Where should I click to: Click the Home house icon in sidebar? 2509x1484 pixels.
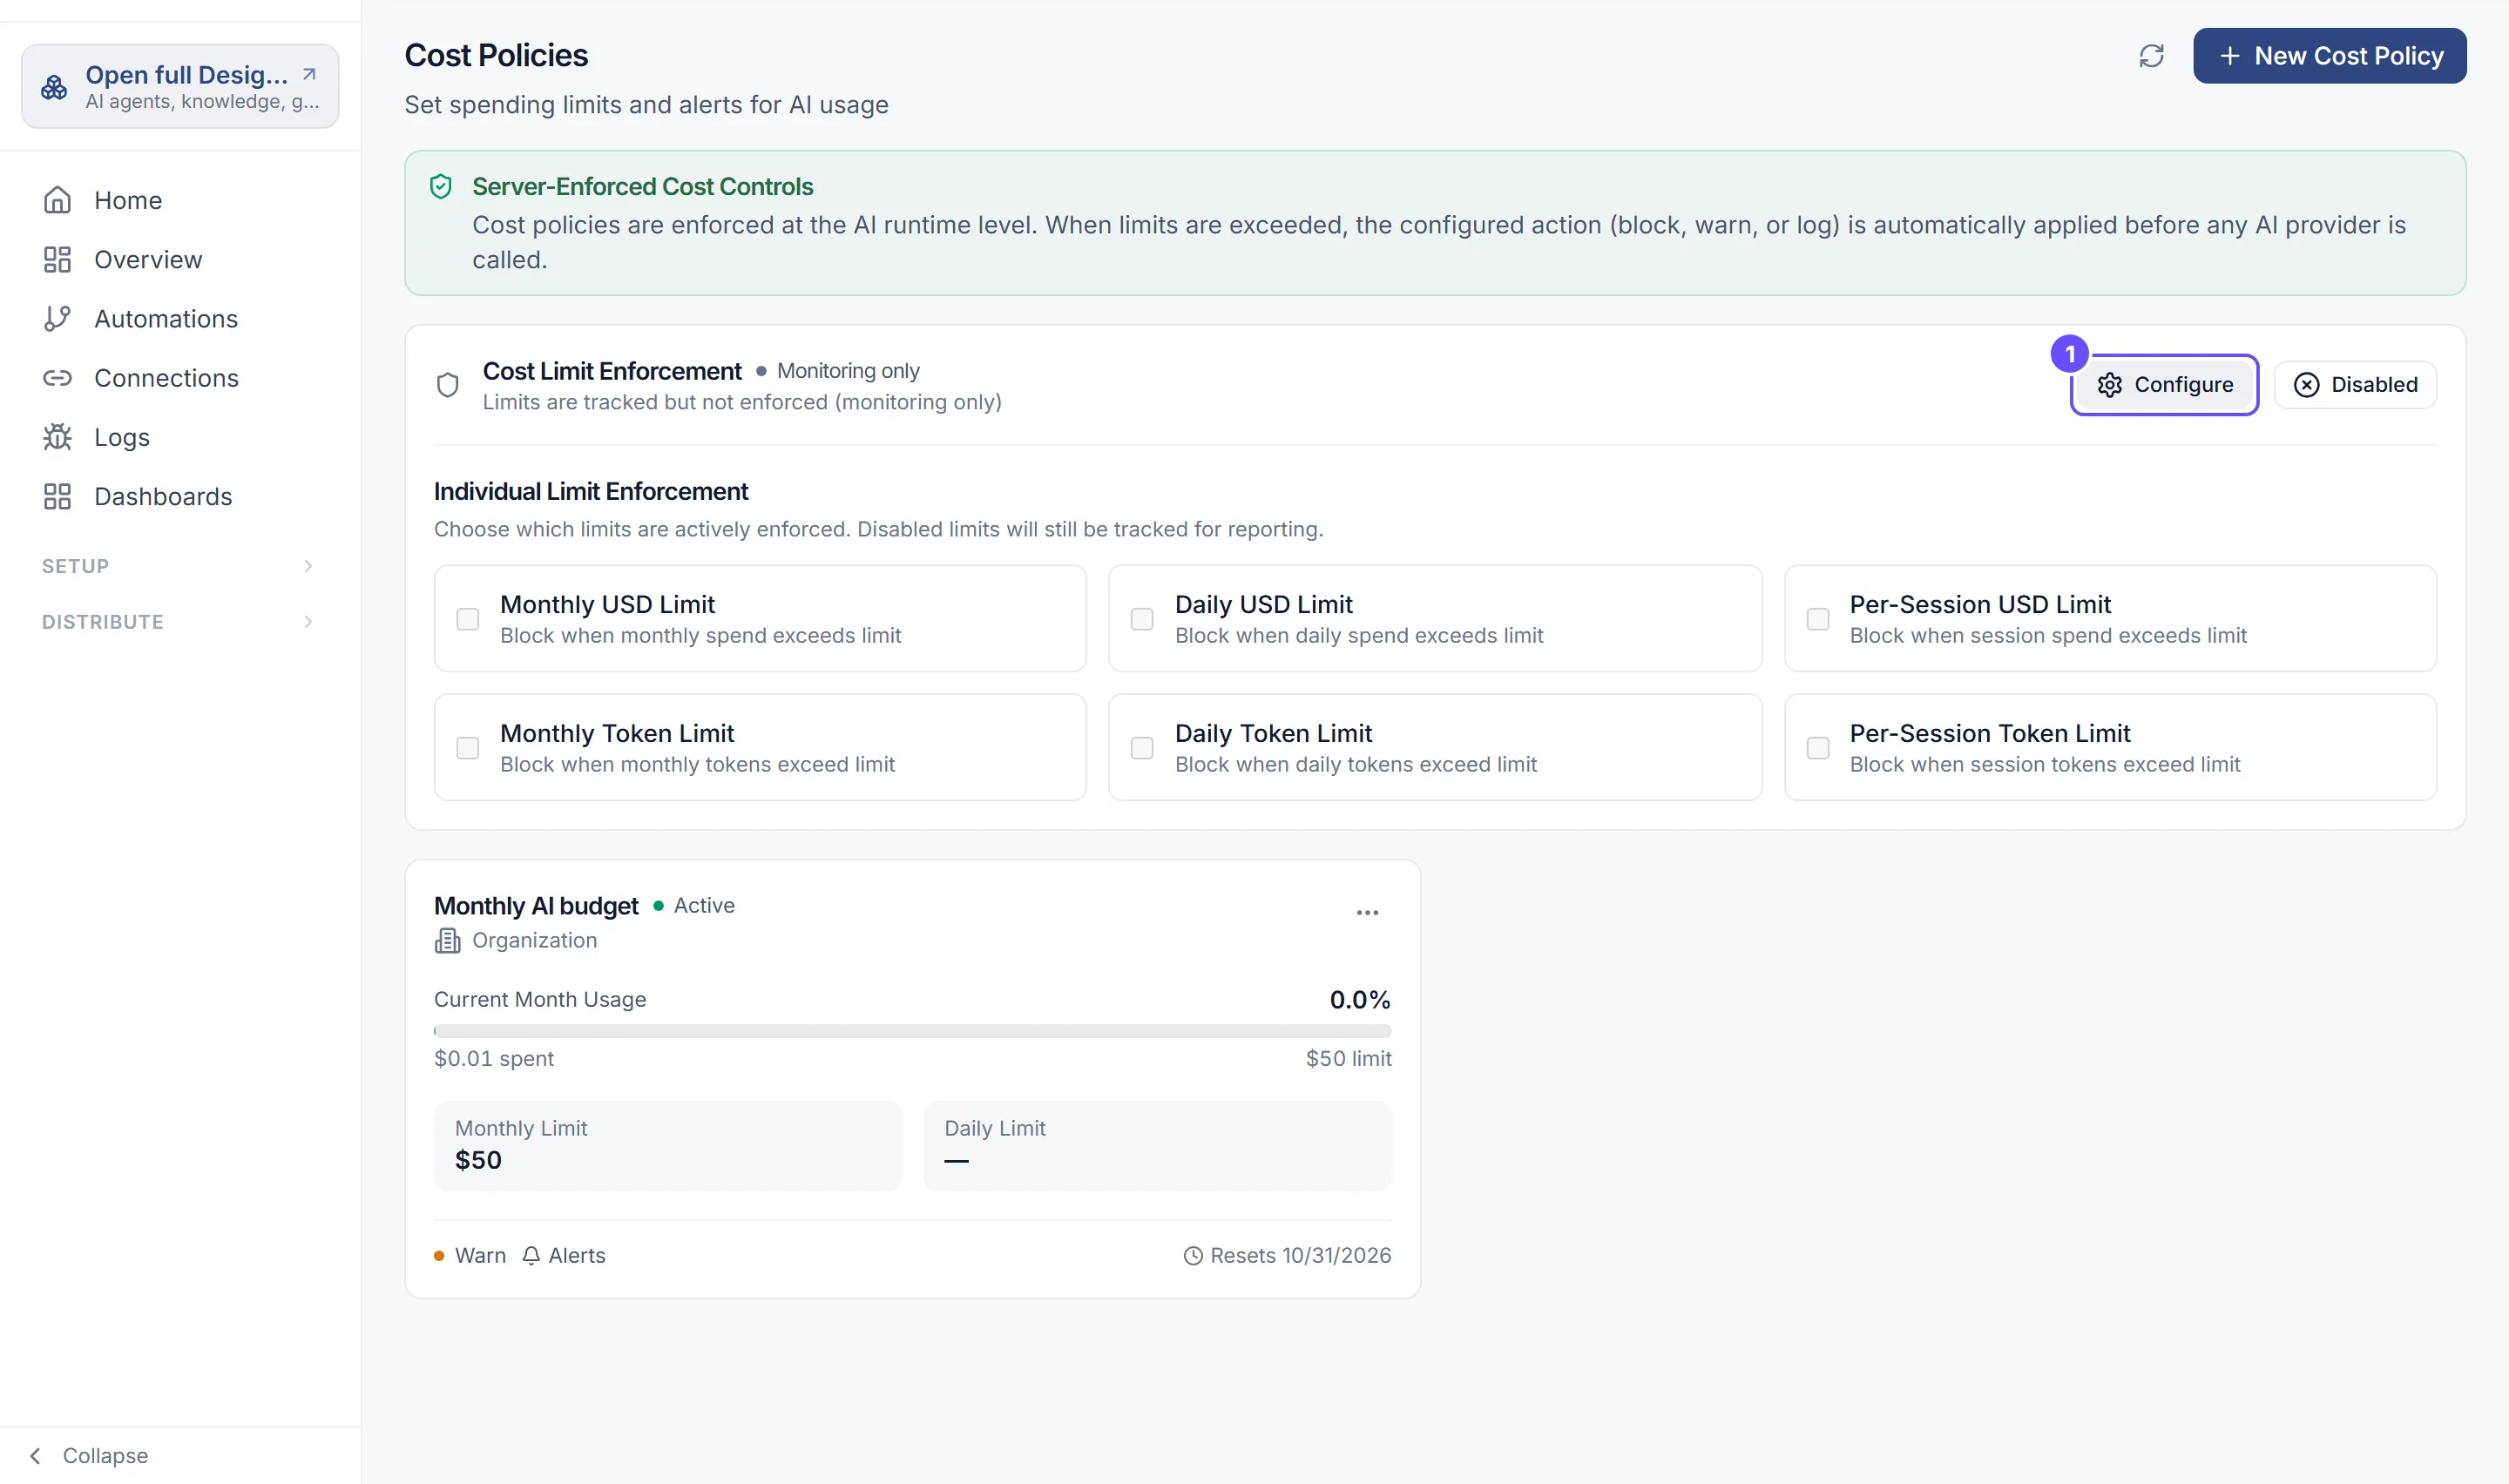(x=57, y=200)
